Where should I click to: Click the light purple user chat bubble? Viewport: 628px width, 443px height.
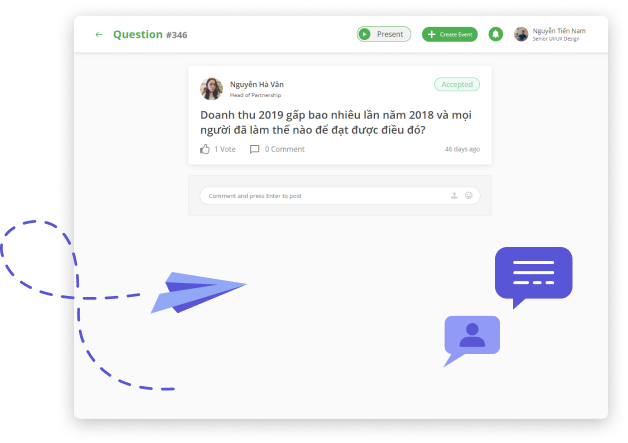coord(471,338)
